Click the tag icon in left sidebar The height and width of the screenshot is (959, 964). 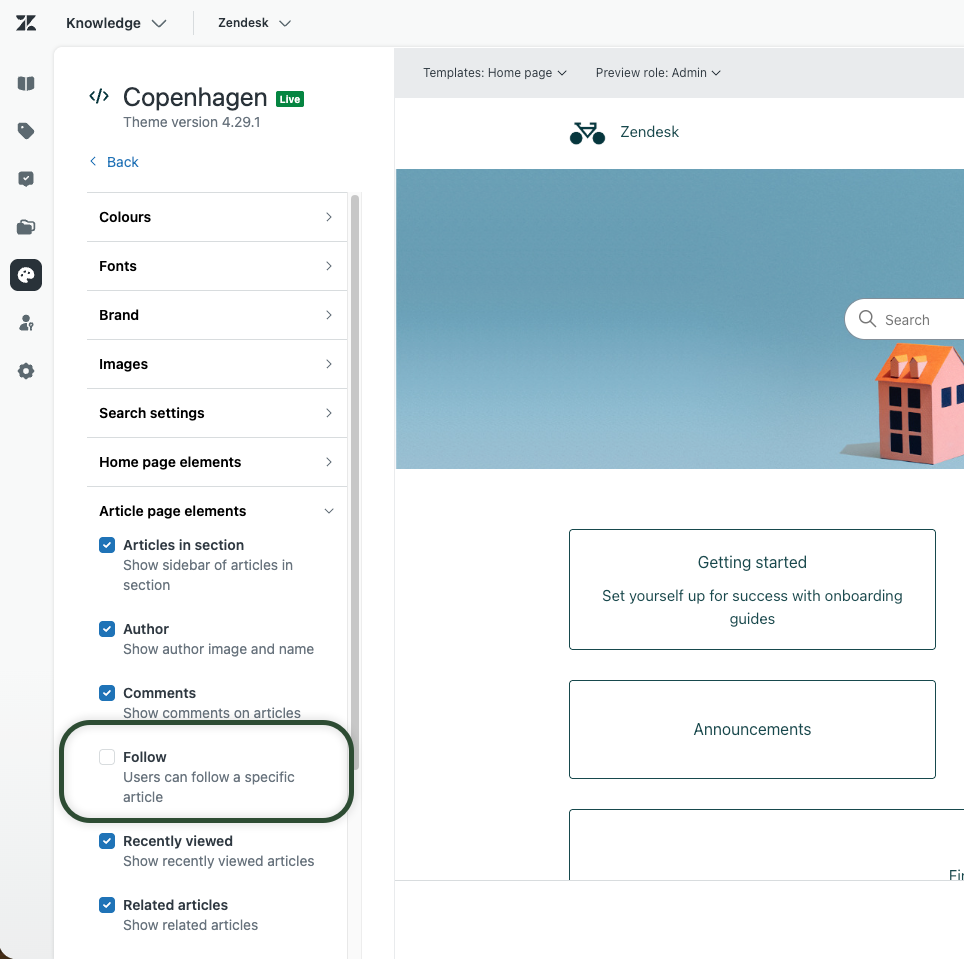pyautogui.click(x=26, y=131)
